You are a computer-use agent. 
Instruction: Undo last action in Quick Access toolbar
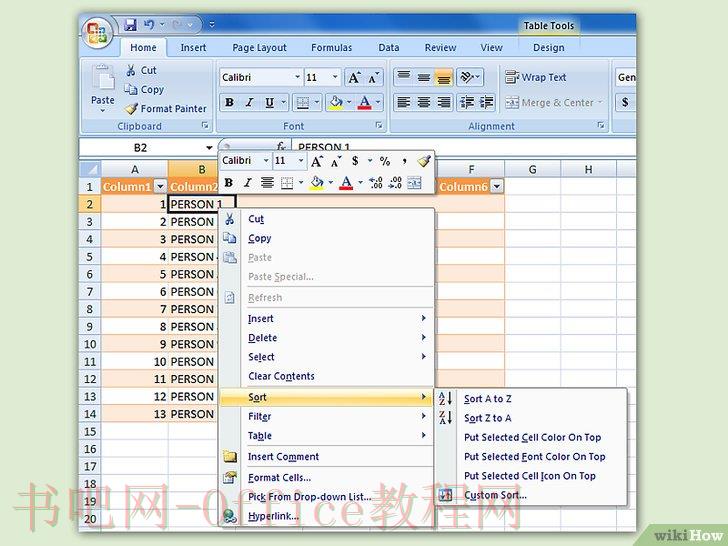(x=150, y=25)
